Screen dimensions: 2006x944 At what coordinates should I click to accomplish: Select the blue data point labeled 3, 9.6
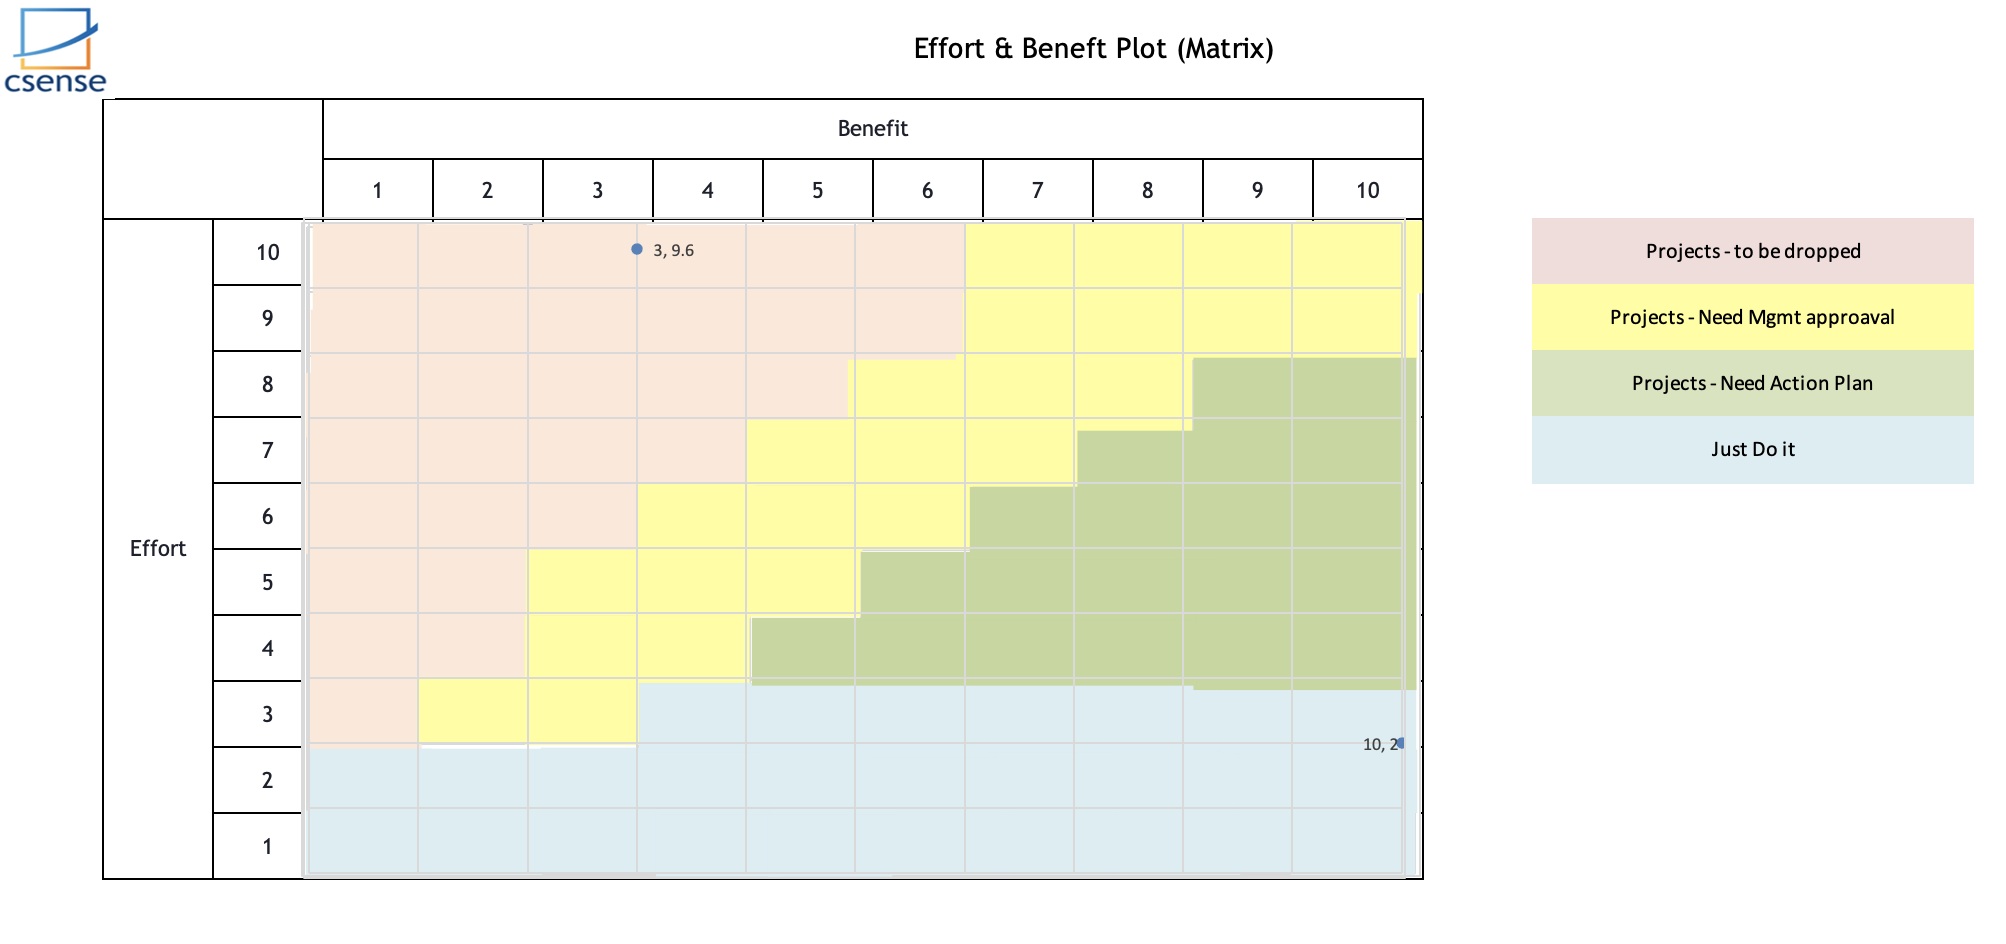pyautogui.click(x=637, y=249)
